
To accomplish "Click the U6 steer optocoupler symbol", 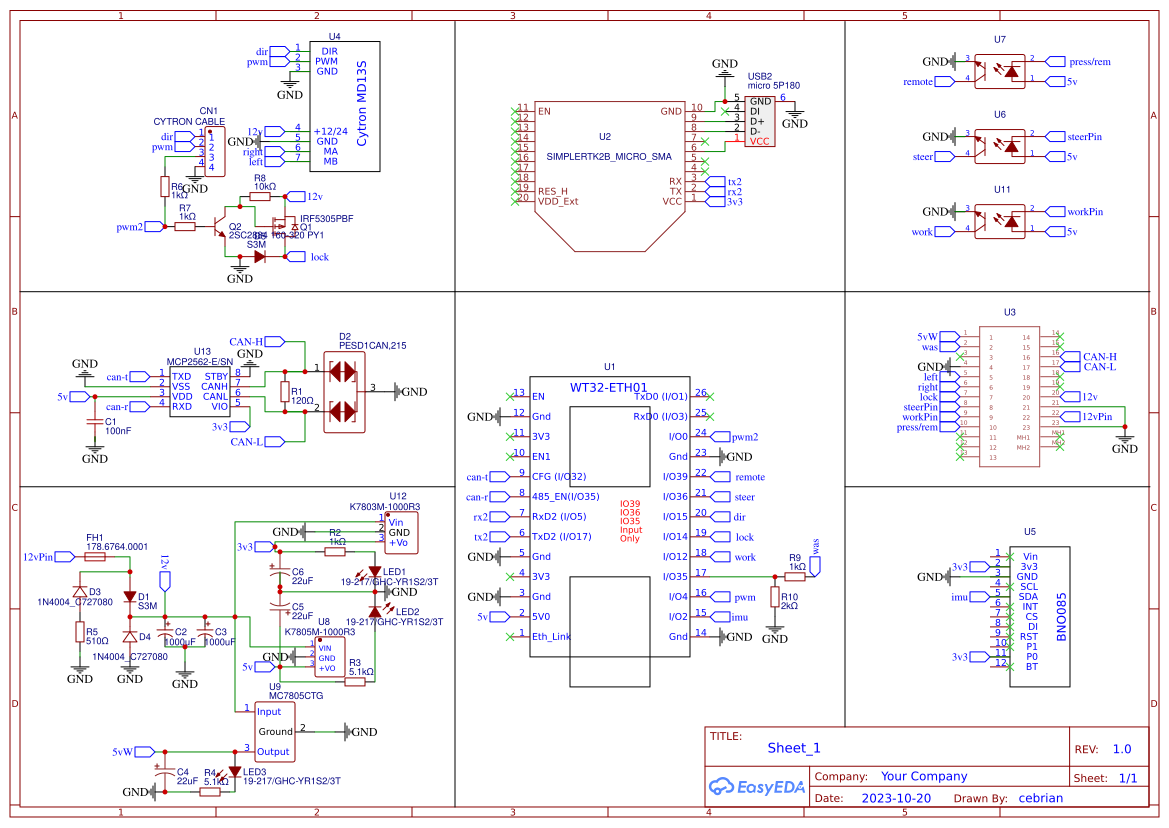I will click(x=1000, y=145).
